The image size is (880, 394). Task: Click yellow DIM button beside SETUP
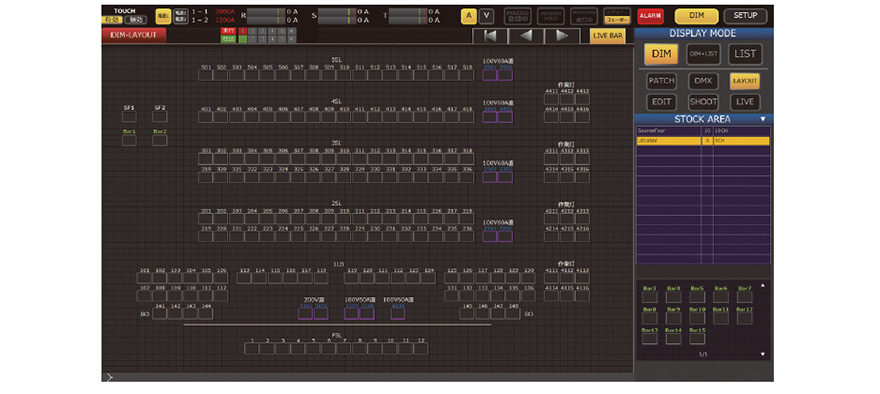[x=696, y=16]
